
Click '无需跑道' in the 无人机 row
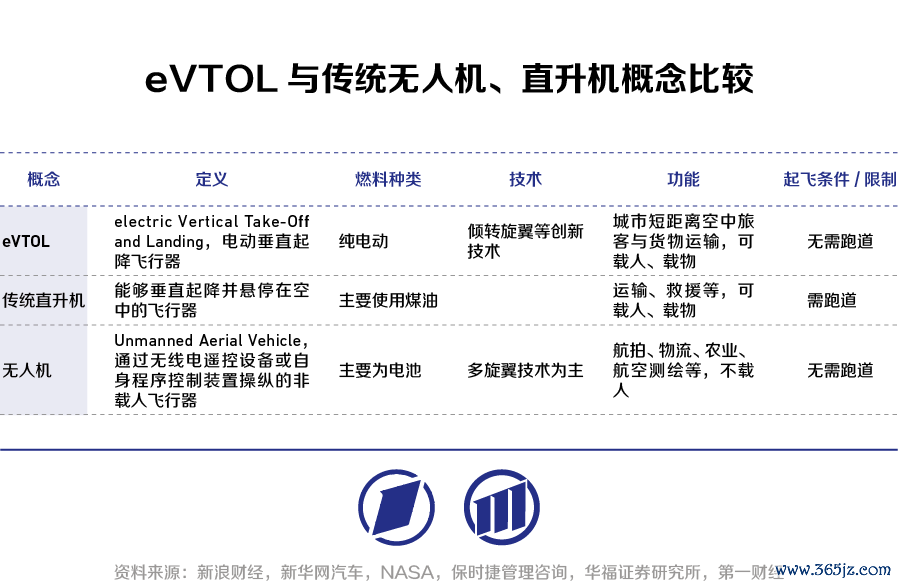(840, 370)
